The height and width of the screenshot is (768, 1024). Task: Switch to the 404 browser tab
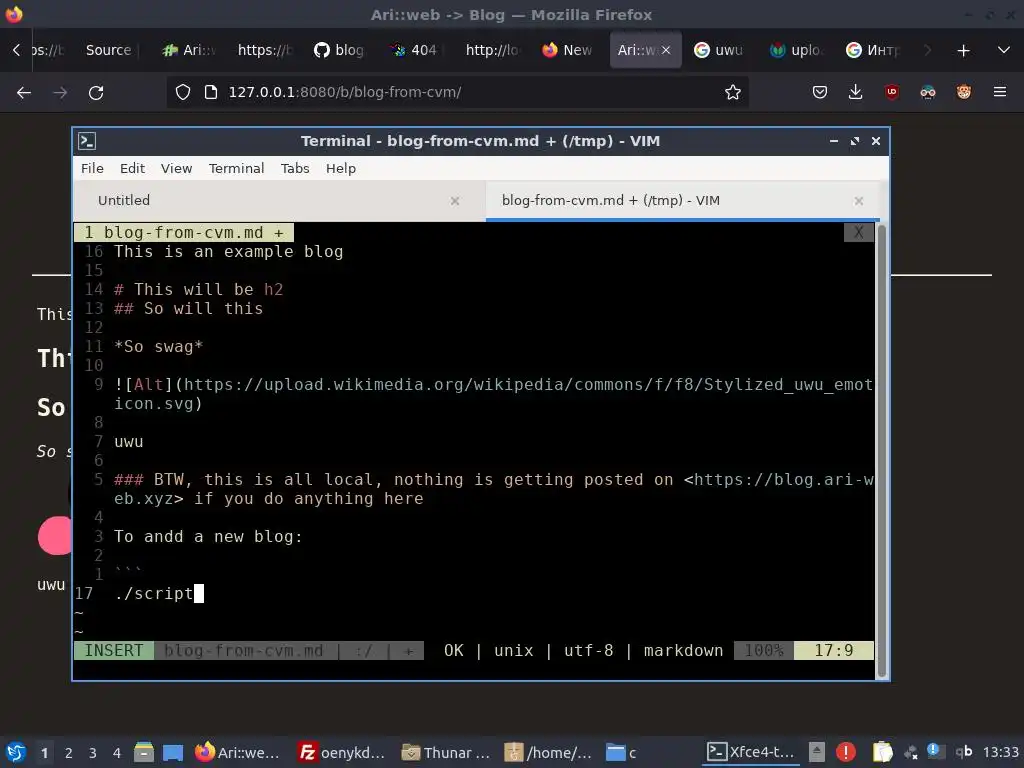414,50
